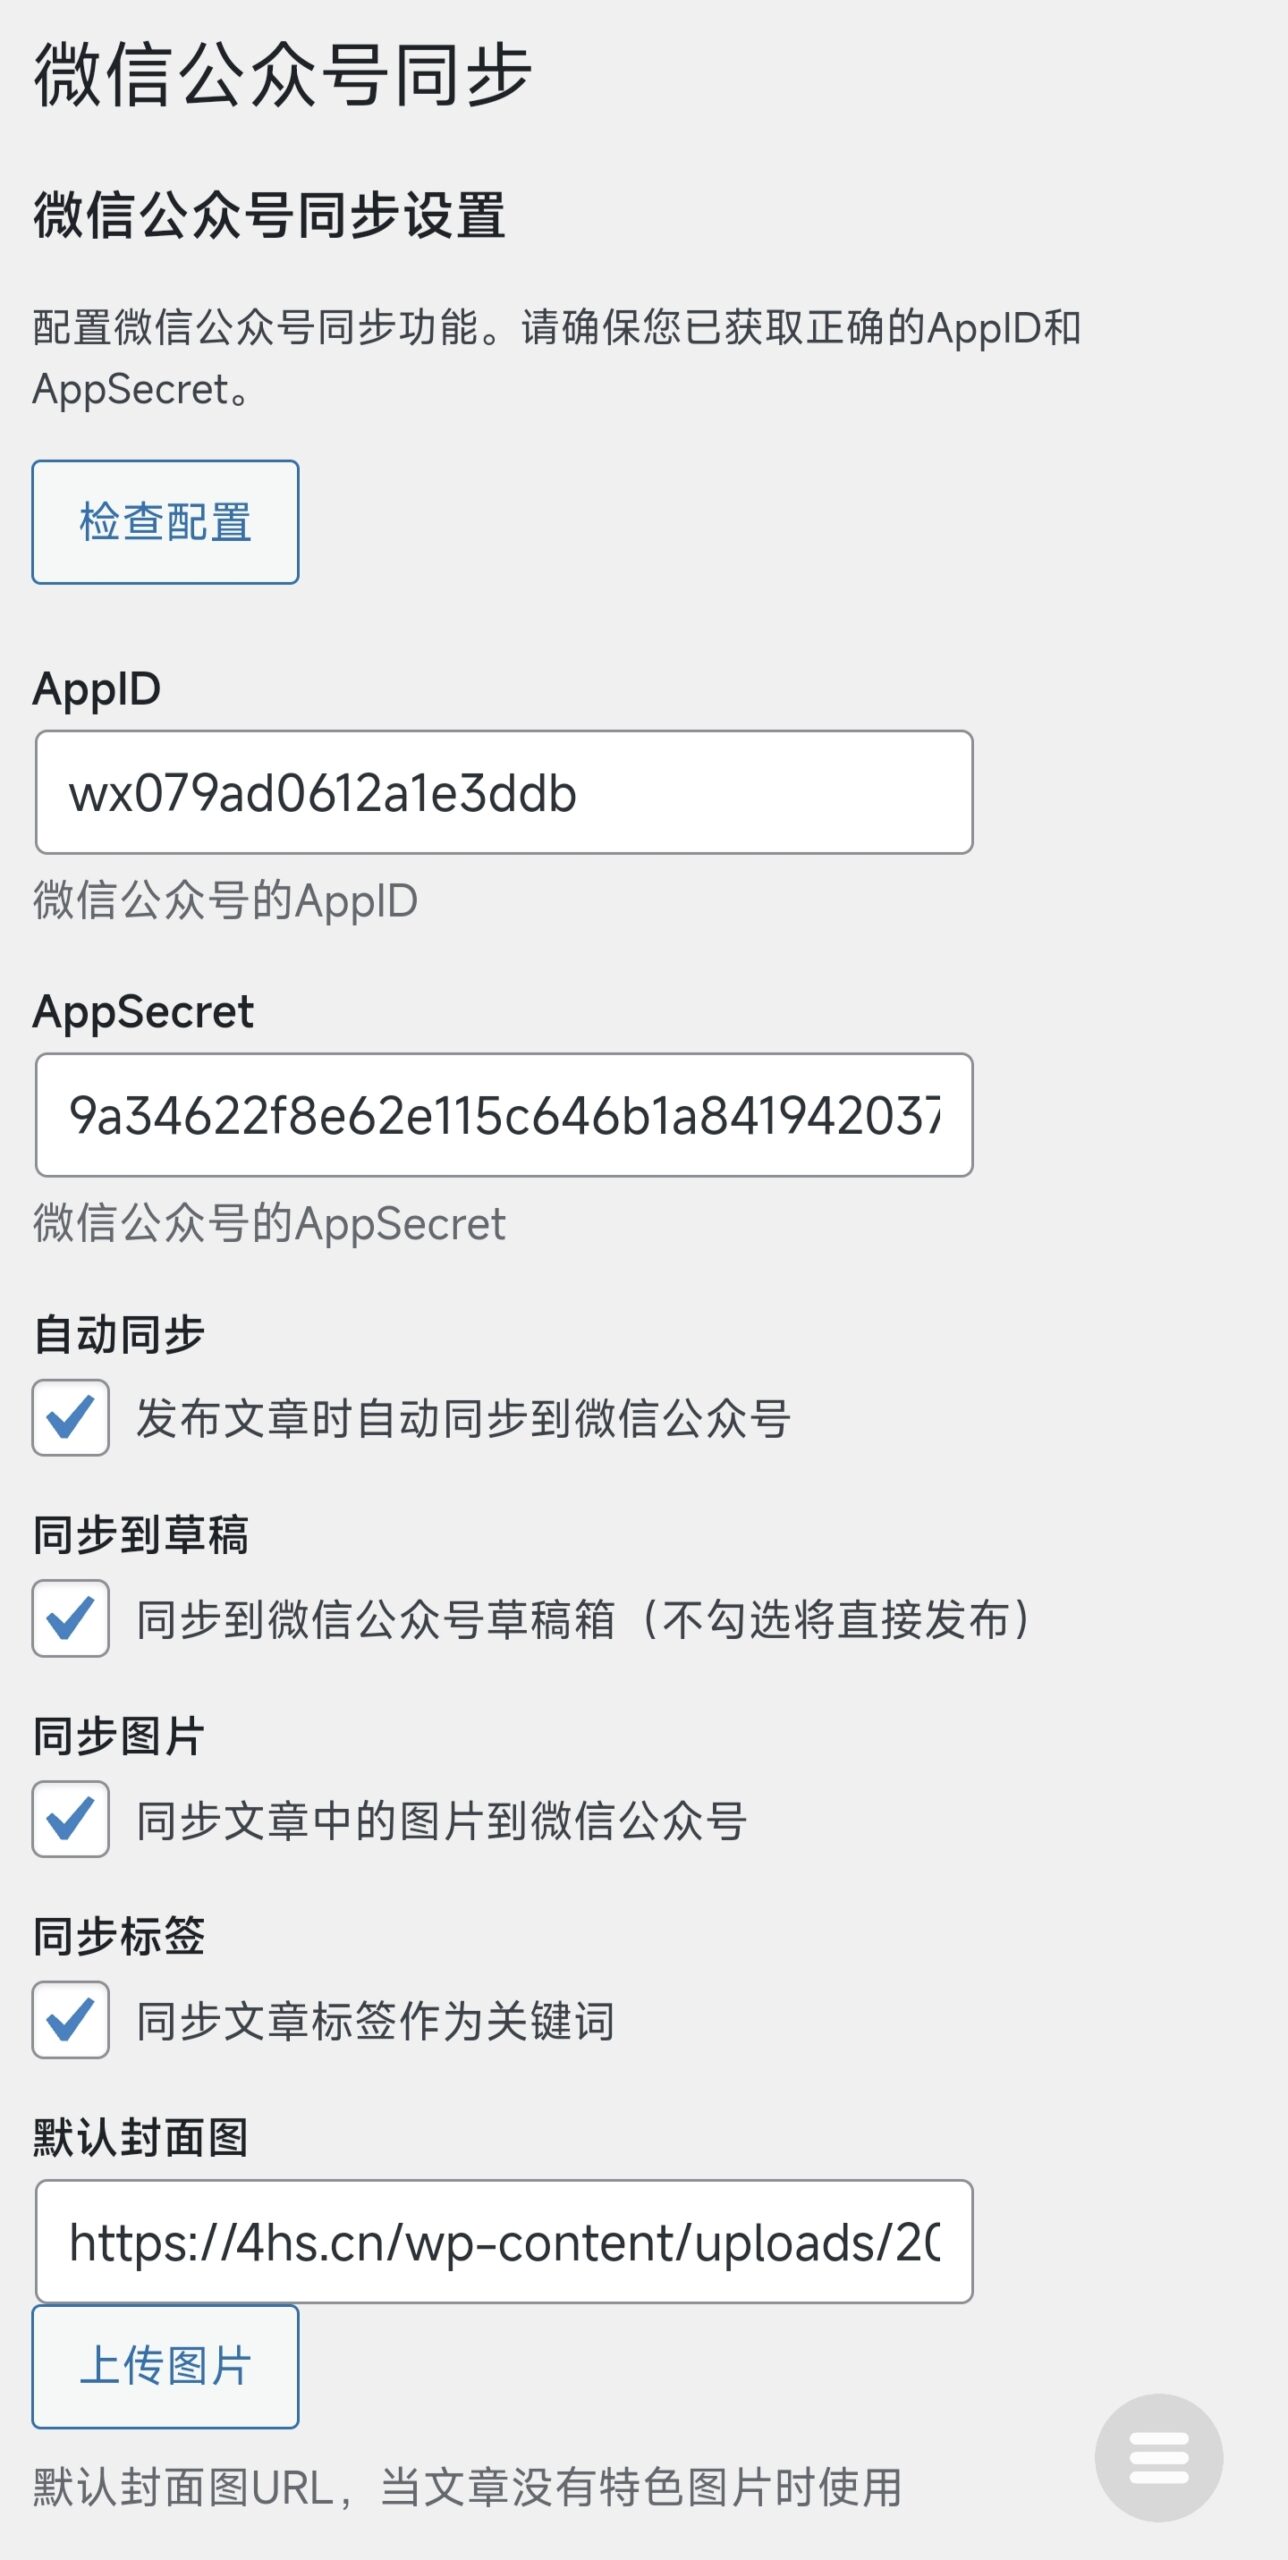This screenshot has height=2560, width=1288.
Task: Toggle the 自动同步 checkbox
Action: [x=70, y=1417]
